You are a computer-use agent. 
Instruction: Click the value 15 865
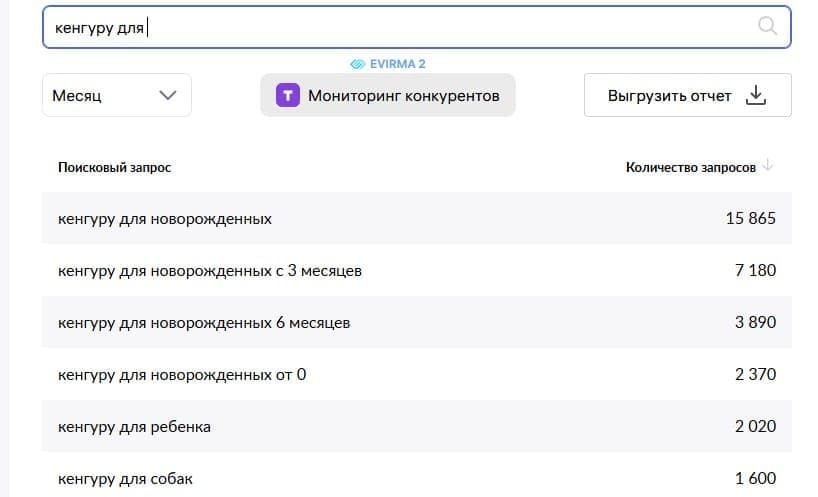(x=751, y=218)
